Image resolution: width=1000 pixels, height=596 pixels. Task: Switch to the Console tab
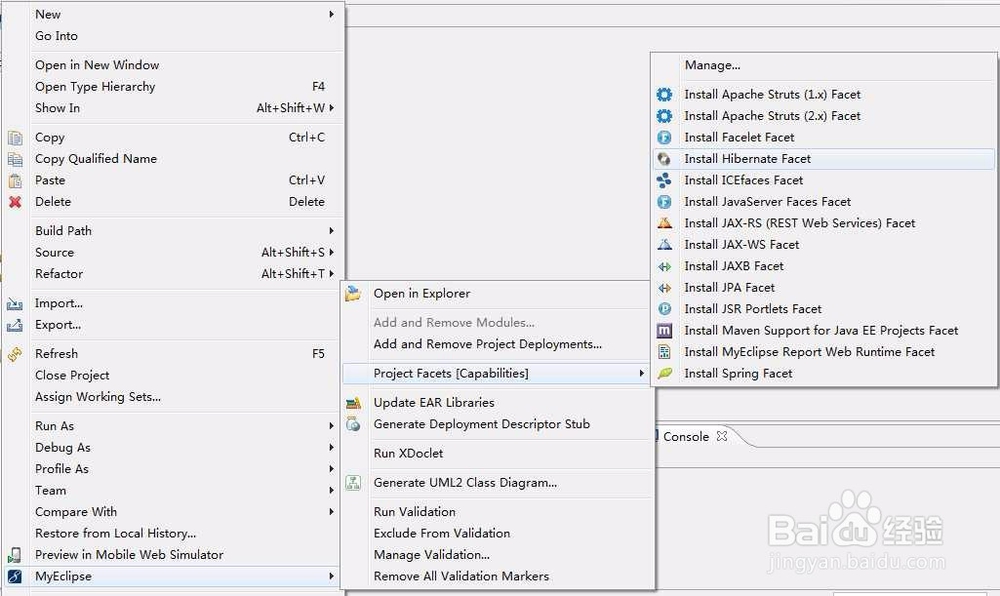point(686,437)
